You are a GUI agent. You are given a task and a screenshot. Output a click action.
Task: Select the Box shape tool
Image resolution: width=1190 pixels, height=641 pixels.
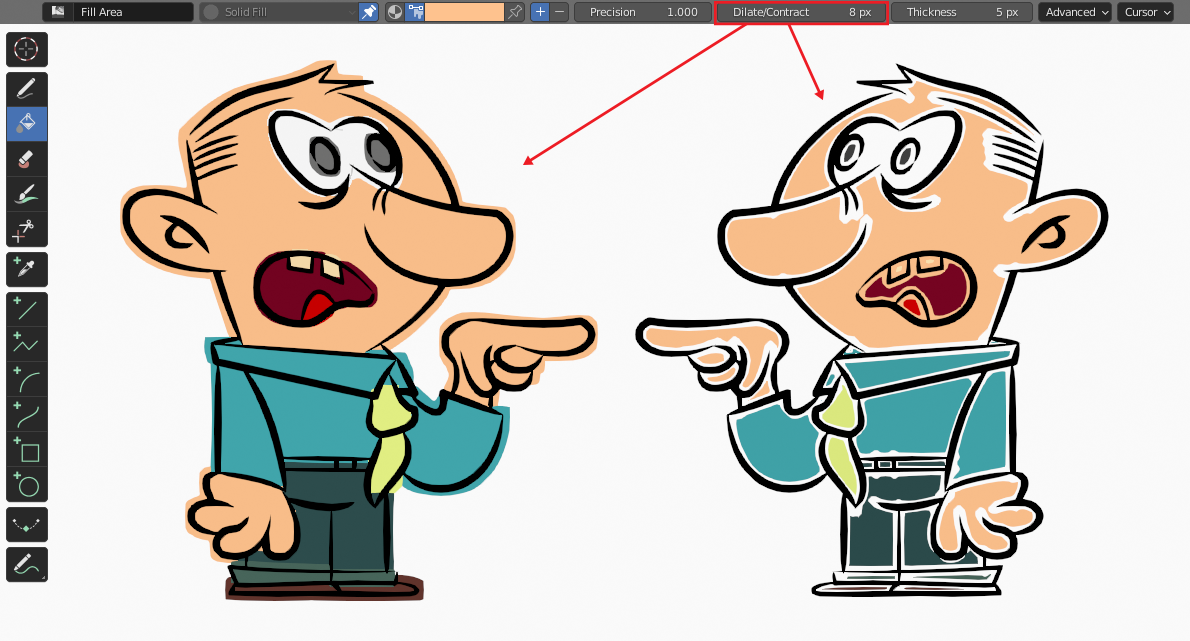(x=27, y=450)
